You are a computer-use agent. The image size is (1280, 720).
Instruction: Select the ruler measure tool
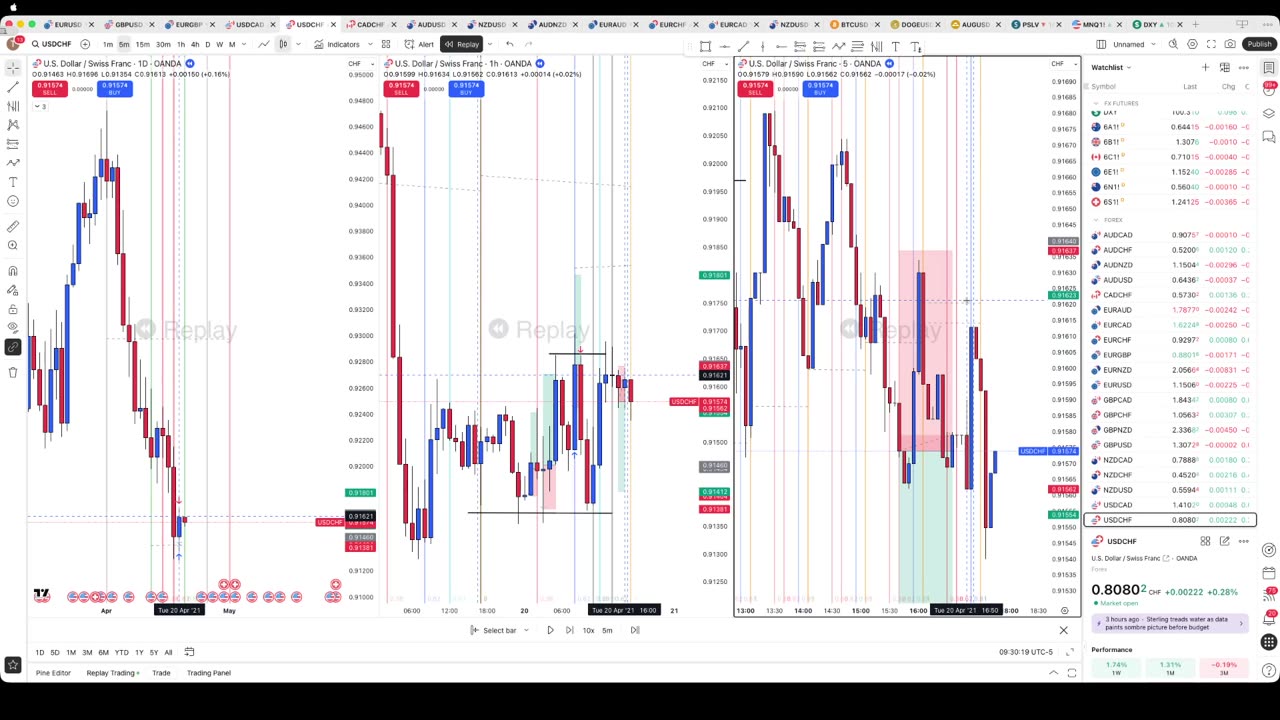(13, 227)
